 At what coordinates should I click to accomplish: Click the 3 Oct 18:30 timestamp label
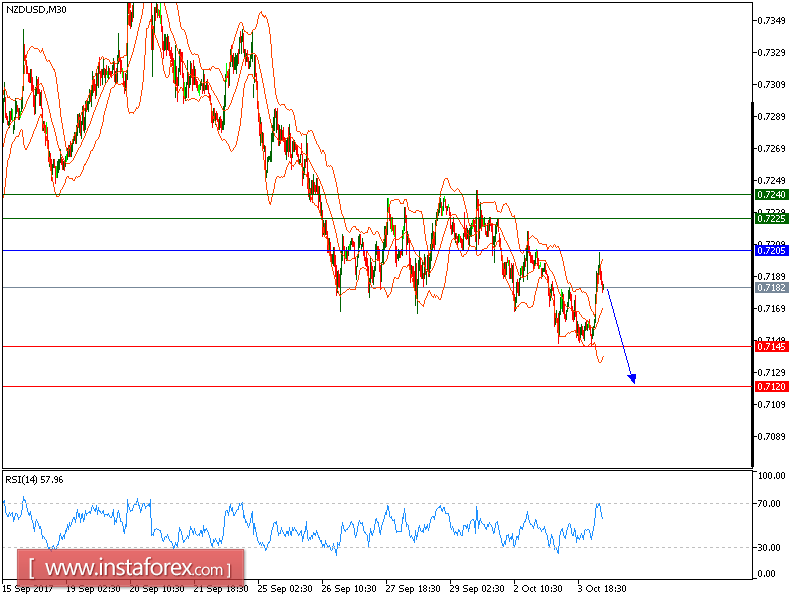(x=600, y=589)
